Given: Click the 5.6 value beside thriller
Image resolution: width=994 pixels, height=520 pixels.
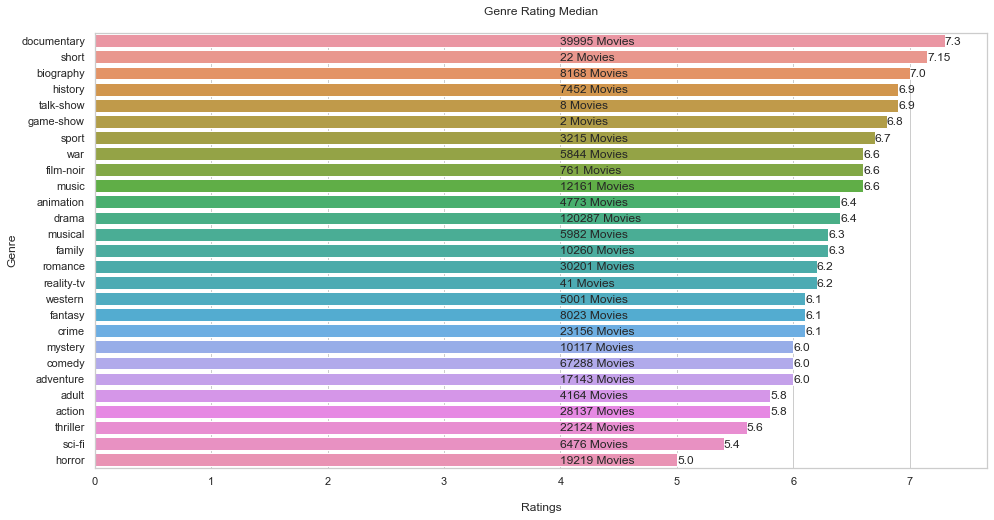Looking at the screenshot, I should point(755,427).
